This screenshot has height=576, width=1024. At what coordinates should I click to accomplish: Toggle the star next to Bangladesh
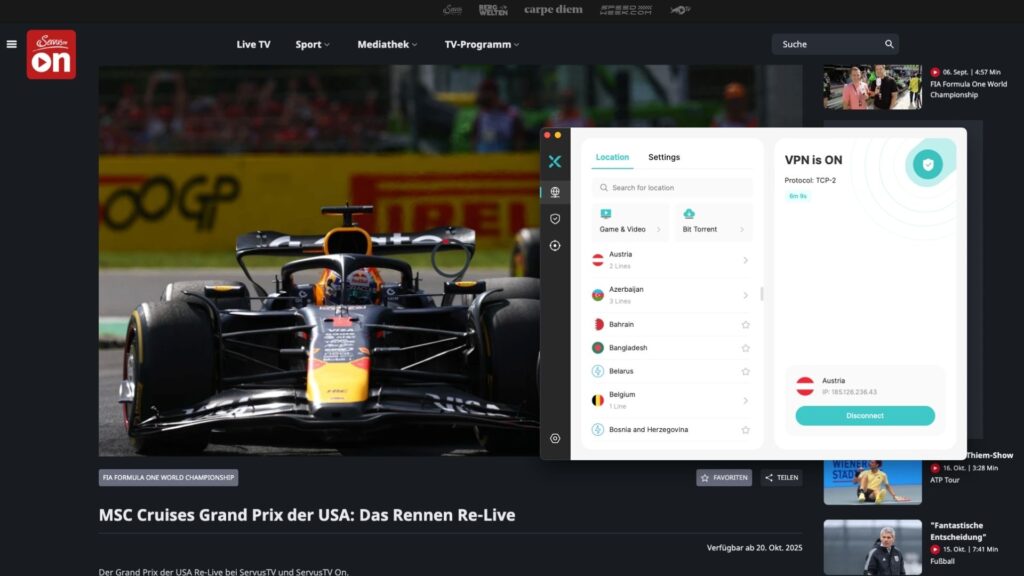point(745,348)
